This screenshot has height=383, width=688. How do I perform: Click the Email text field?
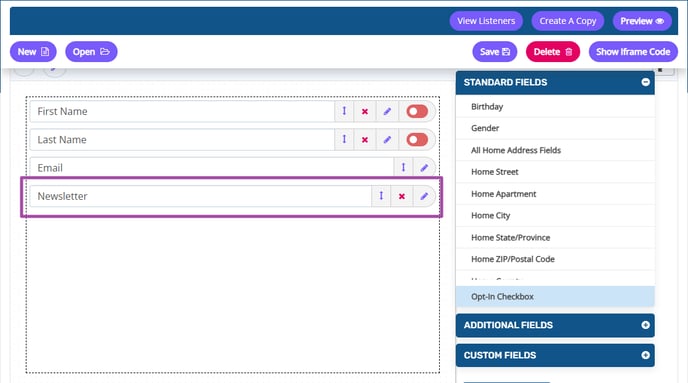pyautogui.click(x=211, y=168)
